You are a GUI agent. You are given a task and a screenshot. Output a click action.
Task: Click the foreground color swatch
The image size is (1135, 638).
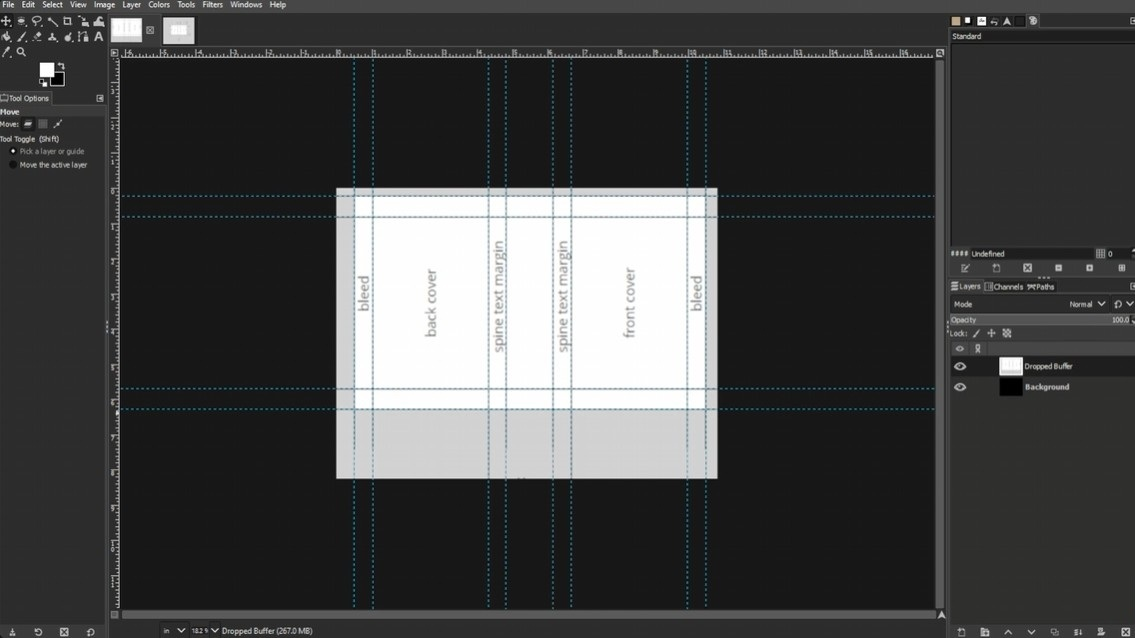(x=46, y=70)
